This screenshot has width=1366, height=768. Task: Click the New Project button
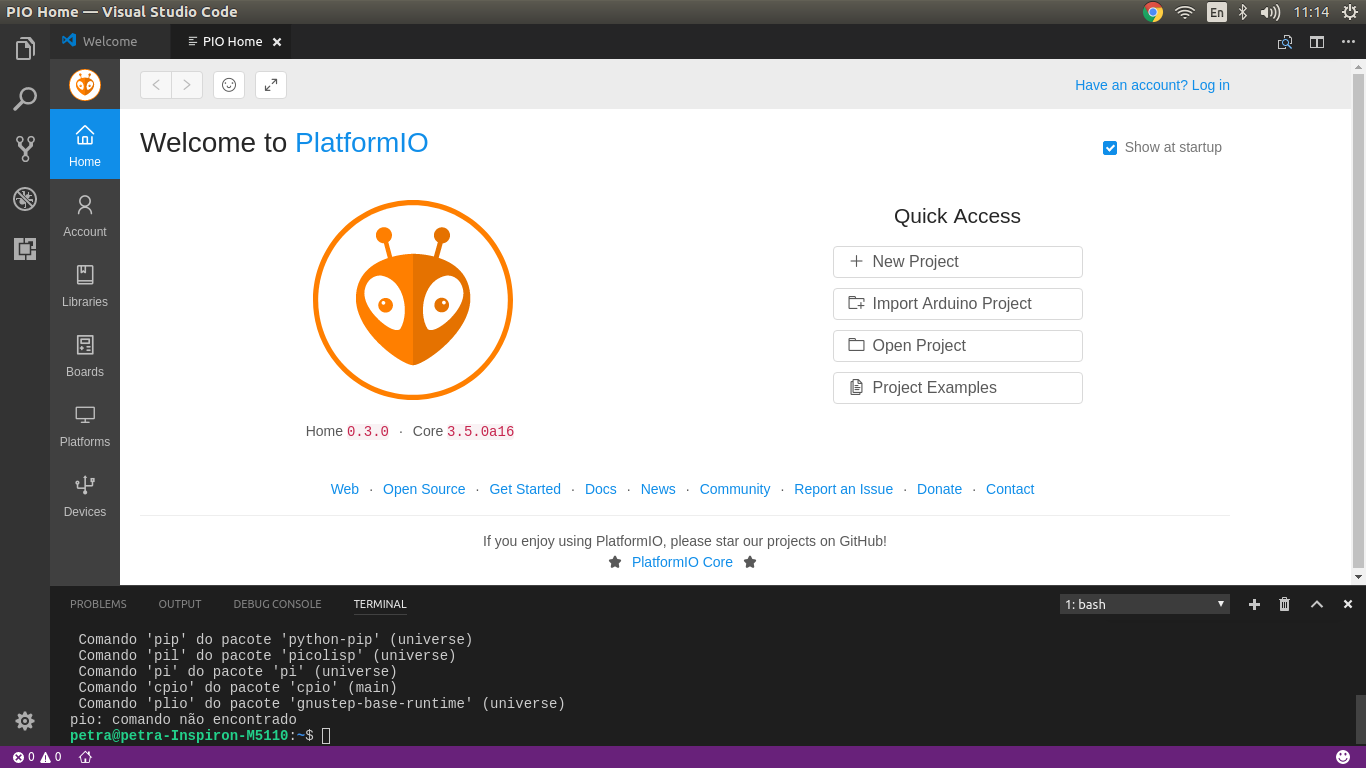[957, 261]
